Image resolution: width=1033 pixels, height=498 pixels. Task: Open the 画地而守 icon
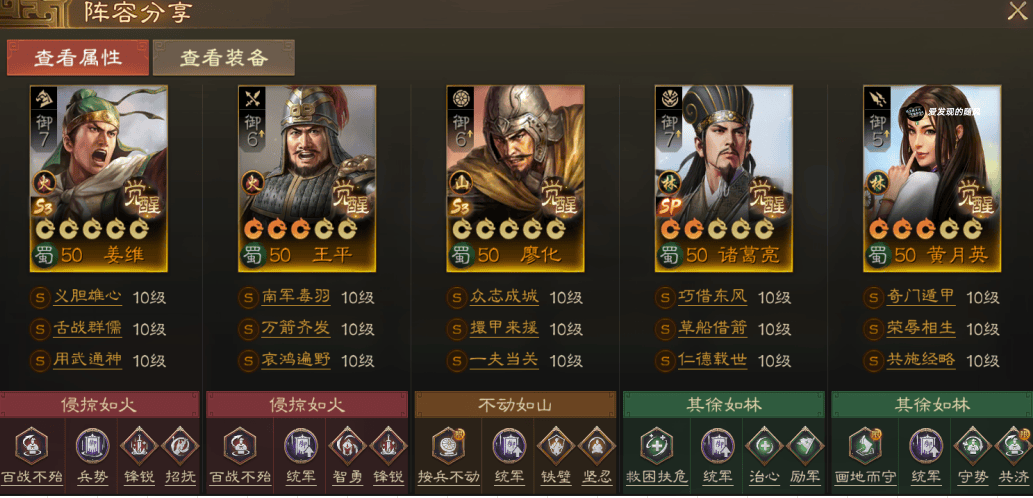click(865, 445)
